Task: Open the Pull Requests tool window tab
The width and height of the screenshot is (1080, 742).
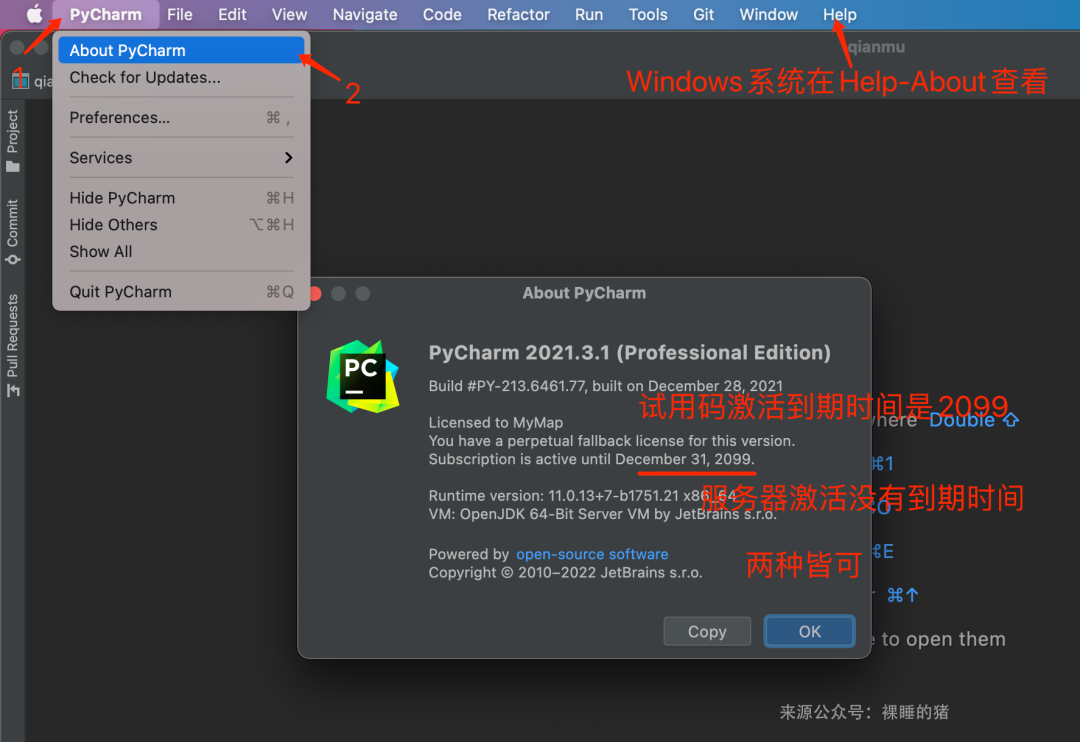Action: (12, 345)
